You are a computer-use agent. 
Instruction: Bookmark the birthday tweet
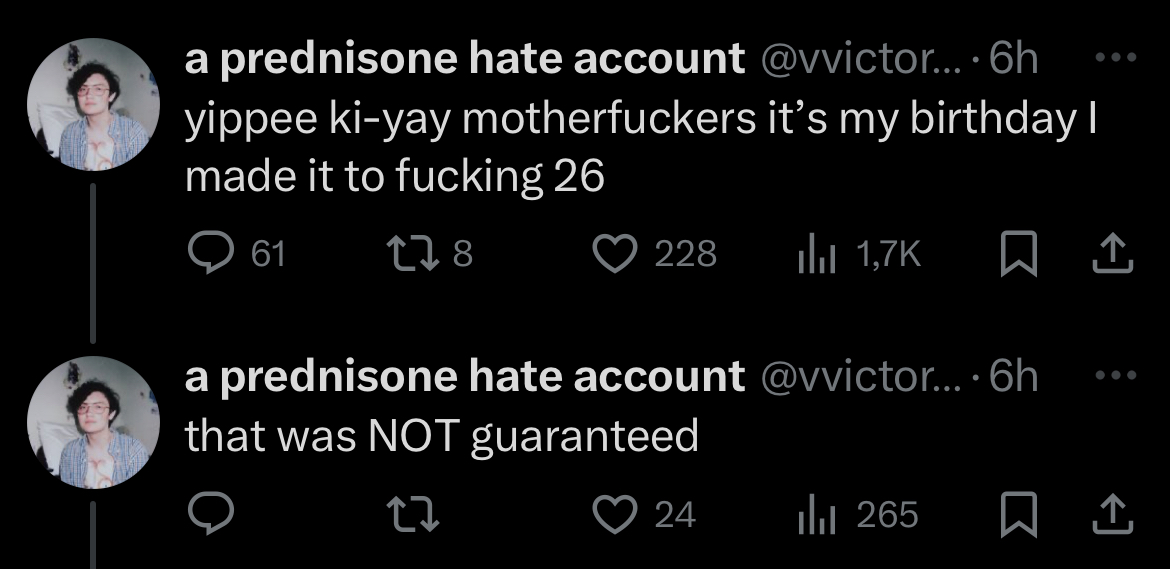1019,254
